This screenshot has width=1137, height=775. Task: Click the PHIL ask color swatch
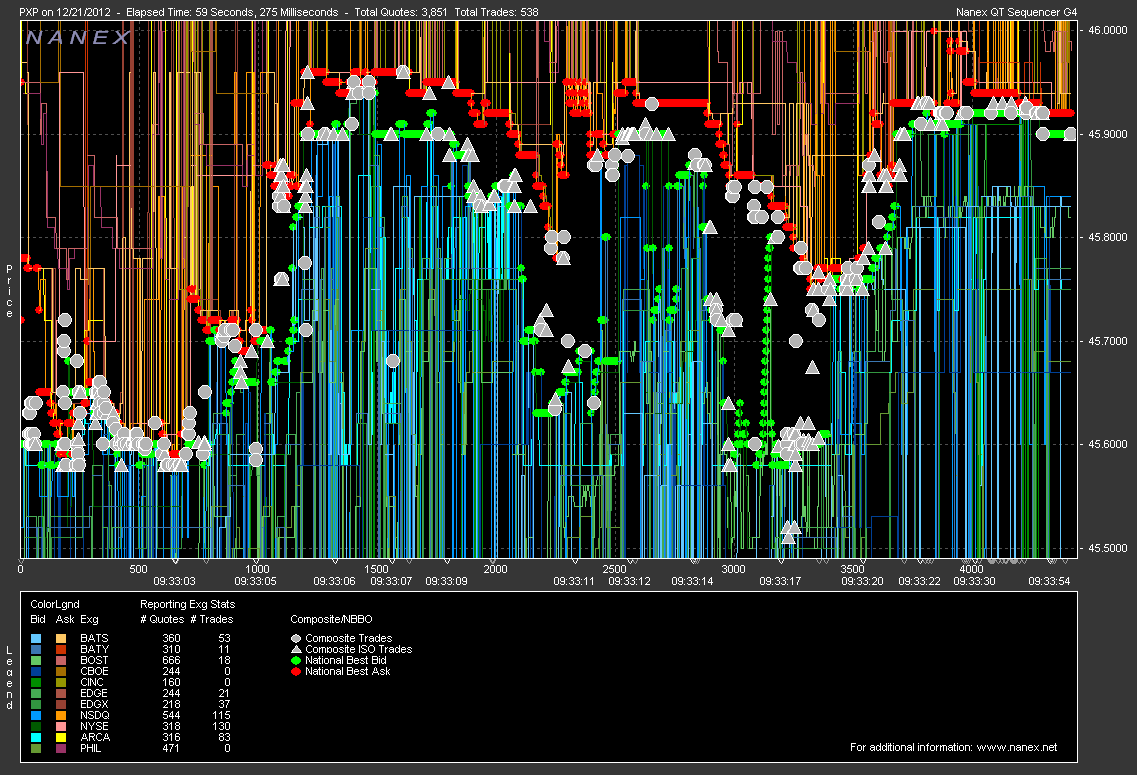coord(61,748)
